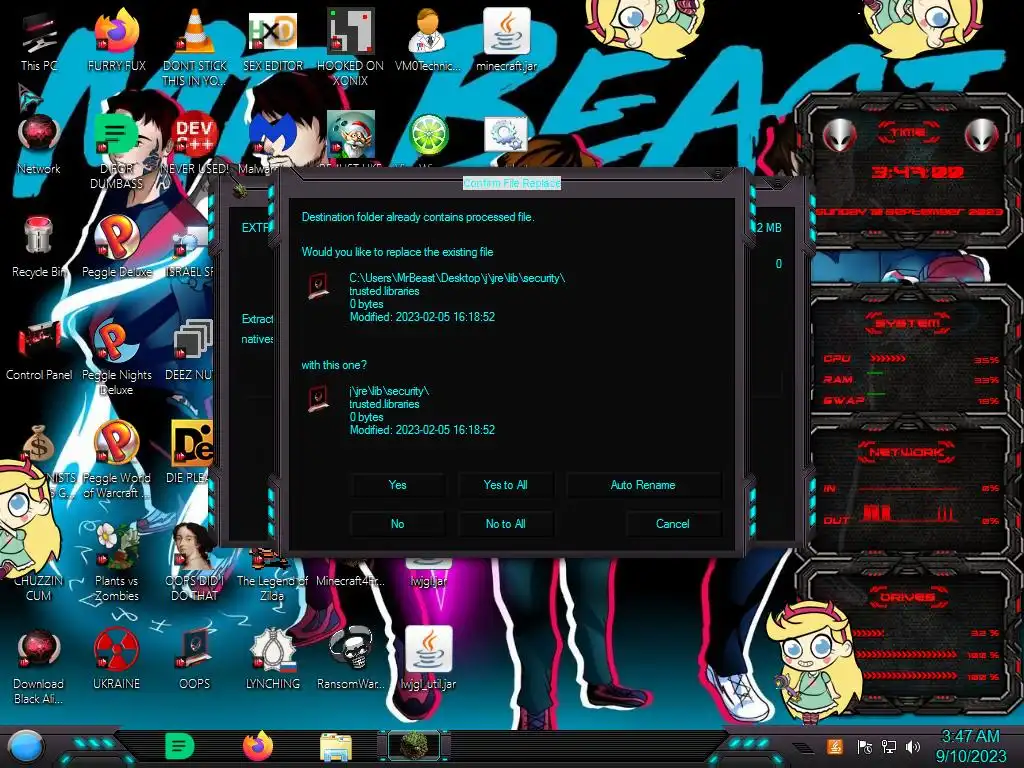
Task: Open Control Panel desktop icon
Action: point(39,349)
